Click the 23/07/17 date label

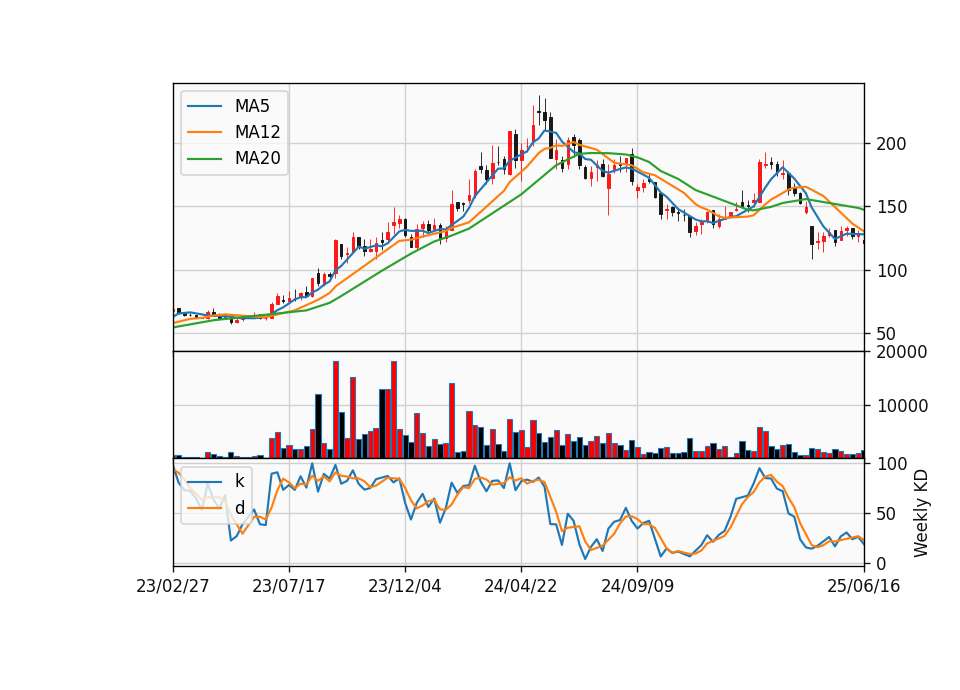pyautogui.click(x=289, y=587)
